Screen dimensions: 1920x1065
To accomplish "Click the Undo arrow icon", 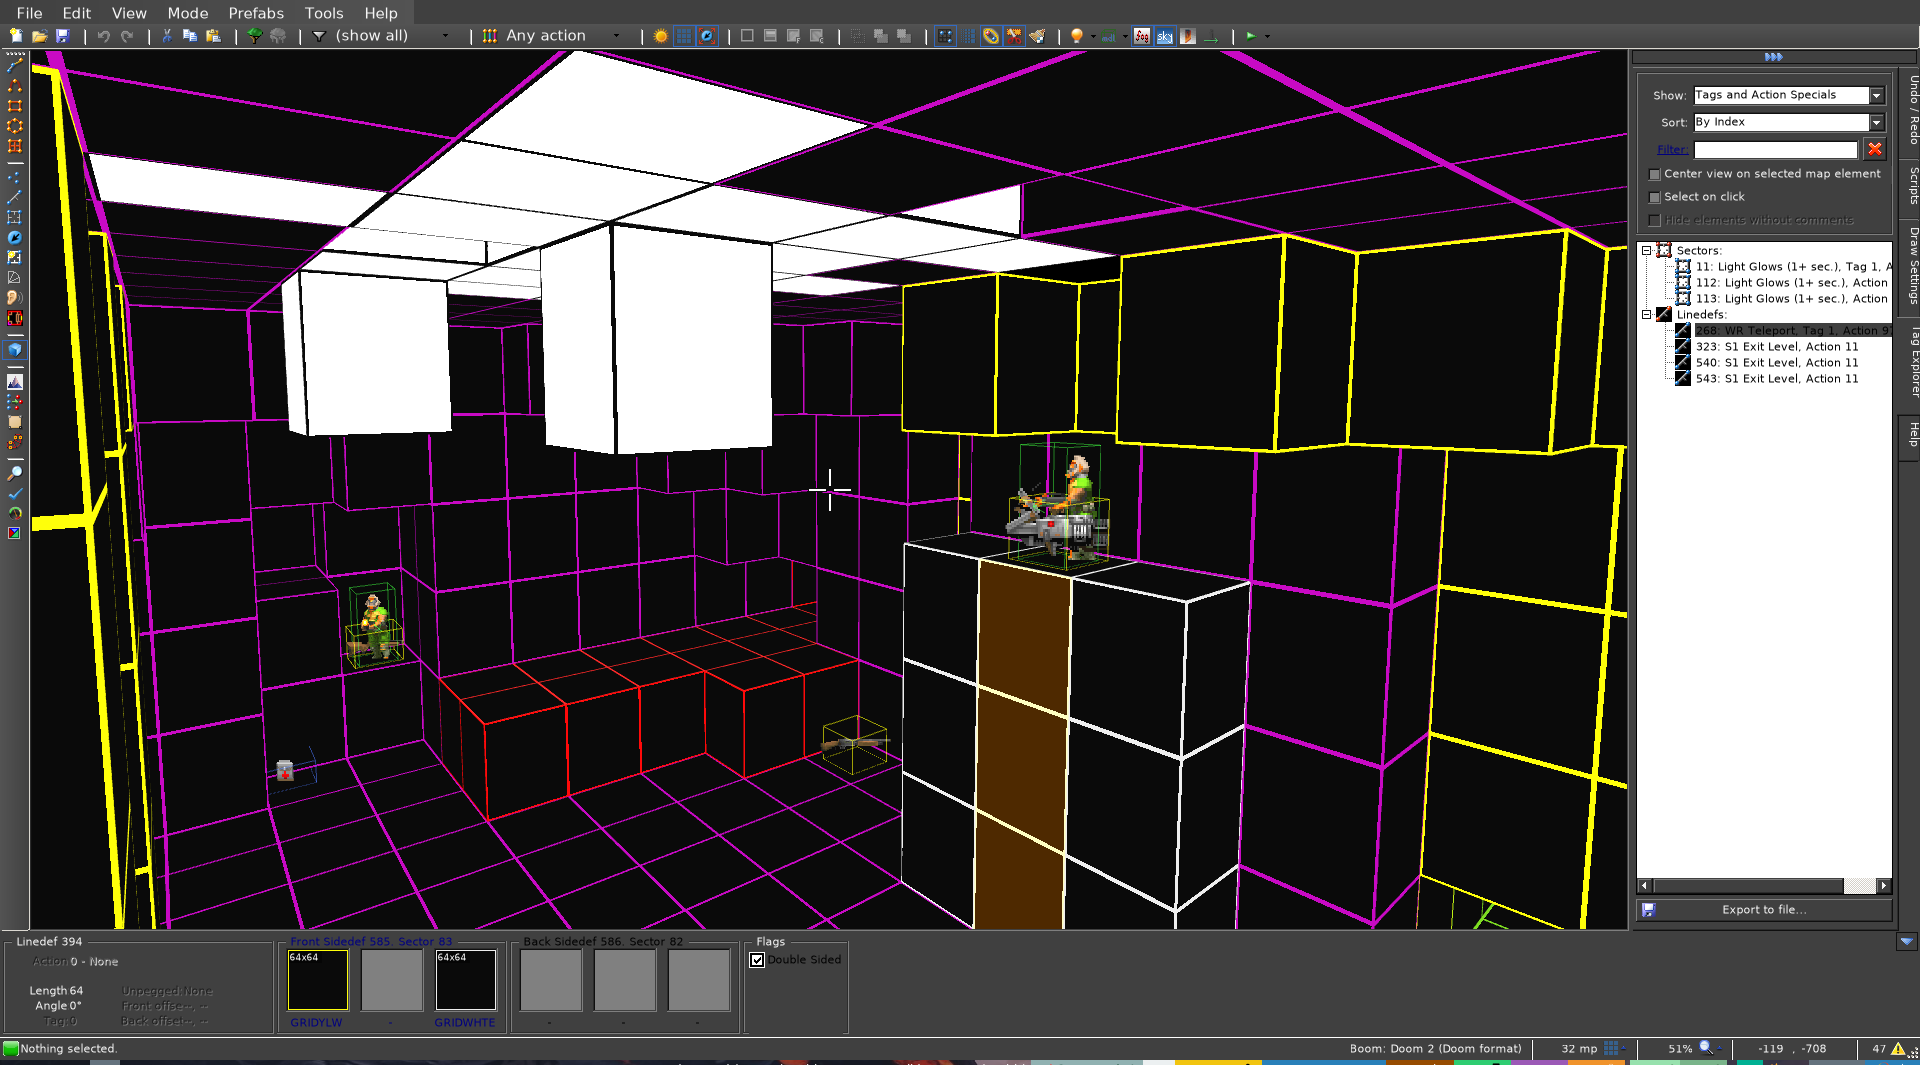I will [103, 36].
